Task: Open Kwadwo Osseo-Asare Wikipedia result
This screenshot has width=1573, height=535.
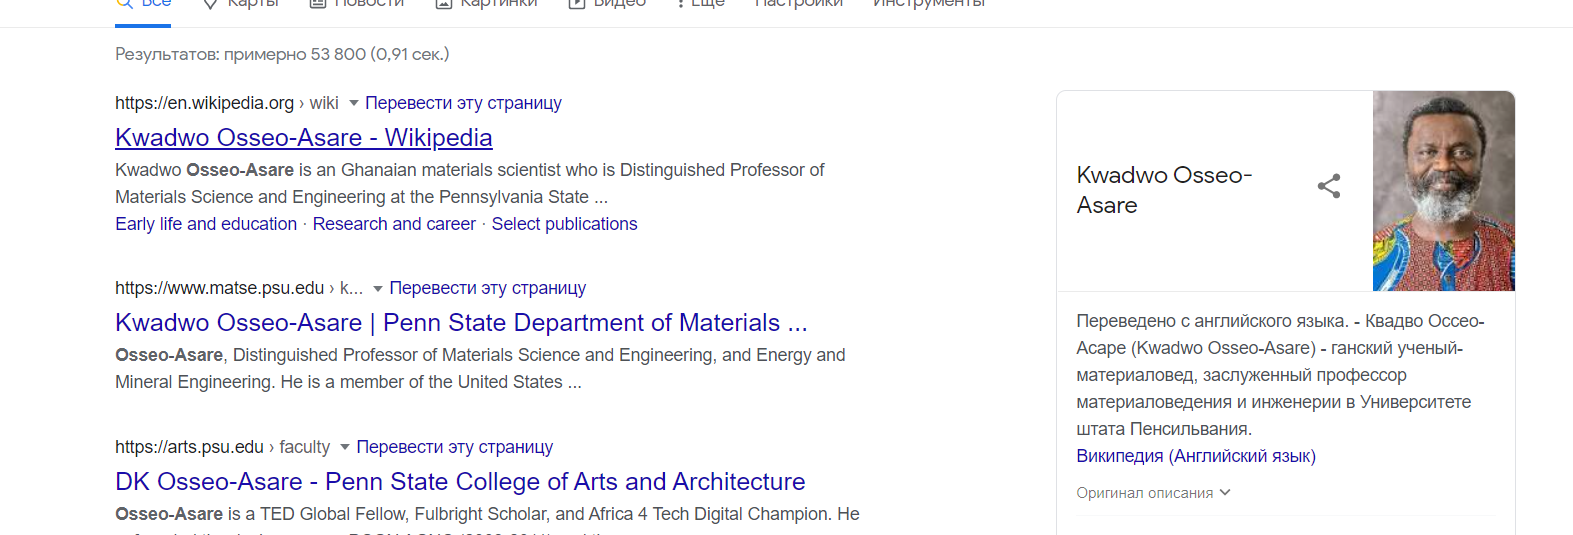Action: [304, 138]
